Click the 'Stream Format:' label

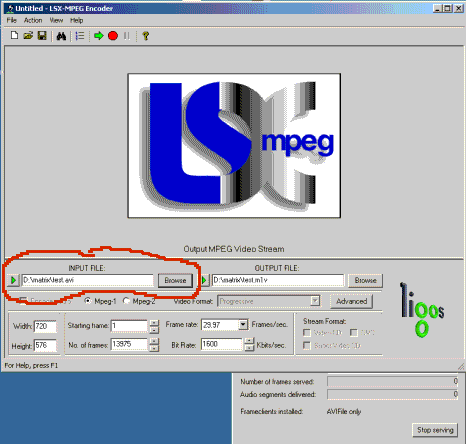point(324,321)
